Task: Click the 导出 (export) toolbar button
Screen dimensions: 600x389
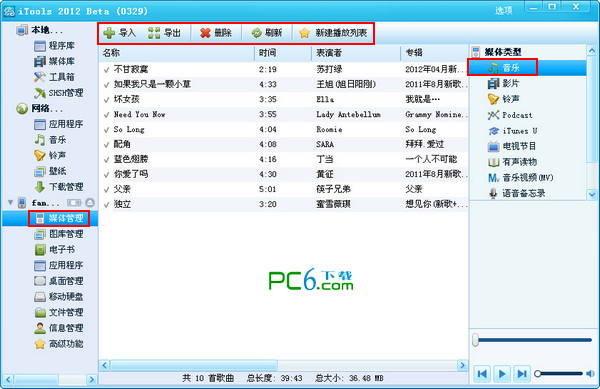Action: click(164, 33)
